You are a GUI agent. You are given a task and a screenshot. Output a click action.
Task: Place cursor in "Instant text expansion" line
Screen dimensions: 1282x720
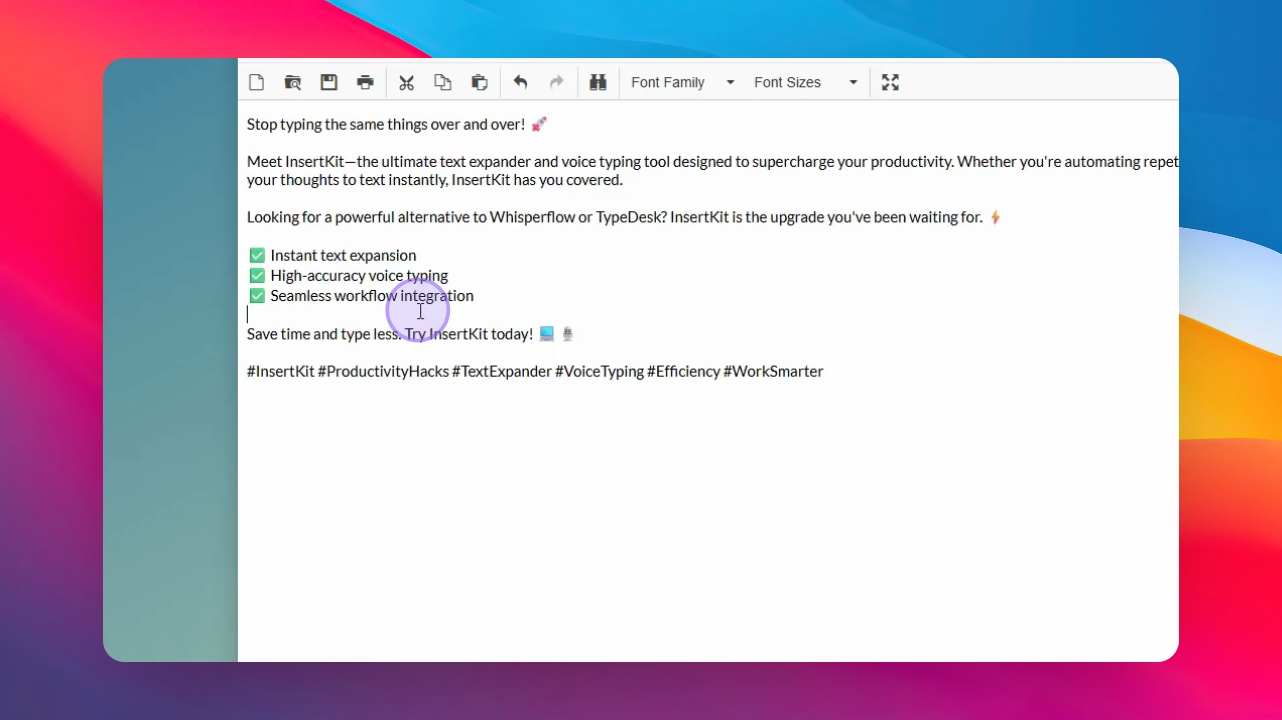click(x=343, y=256)
